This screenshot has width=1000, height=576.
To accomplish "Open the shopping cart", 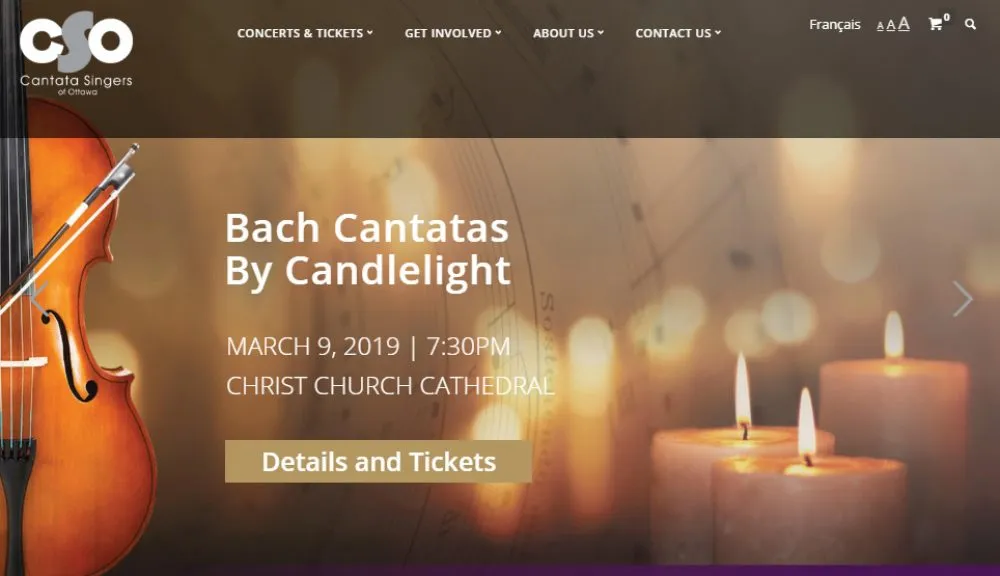I will 935,25.
